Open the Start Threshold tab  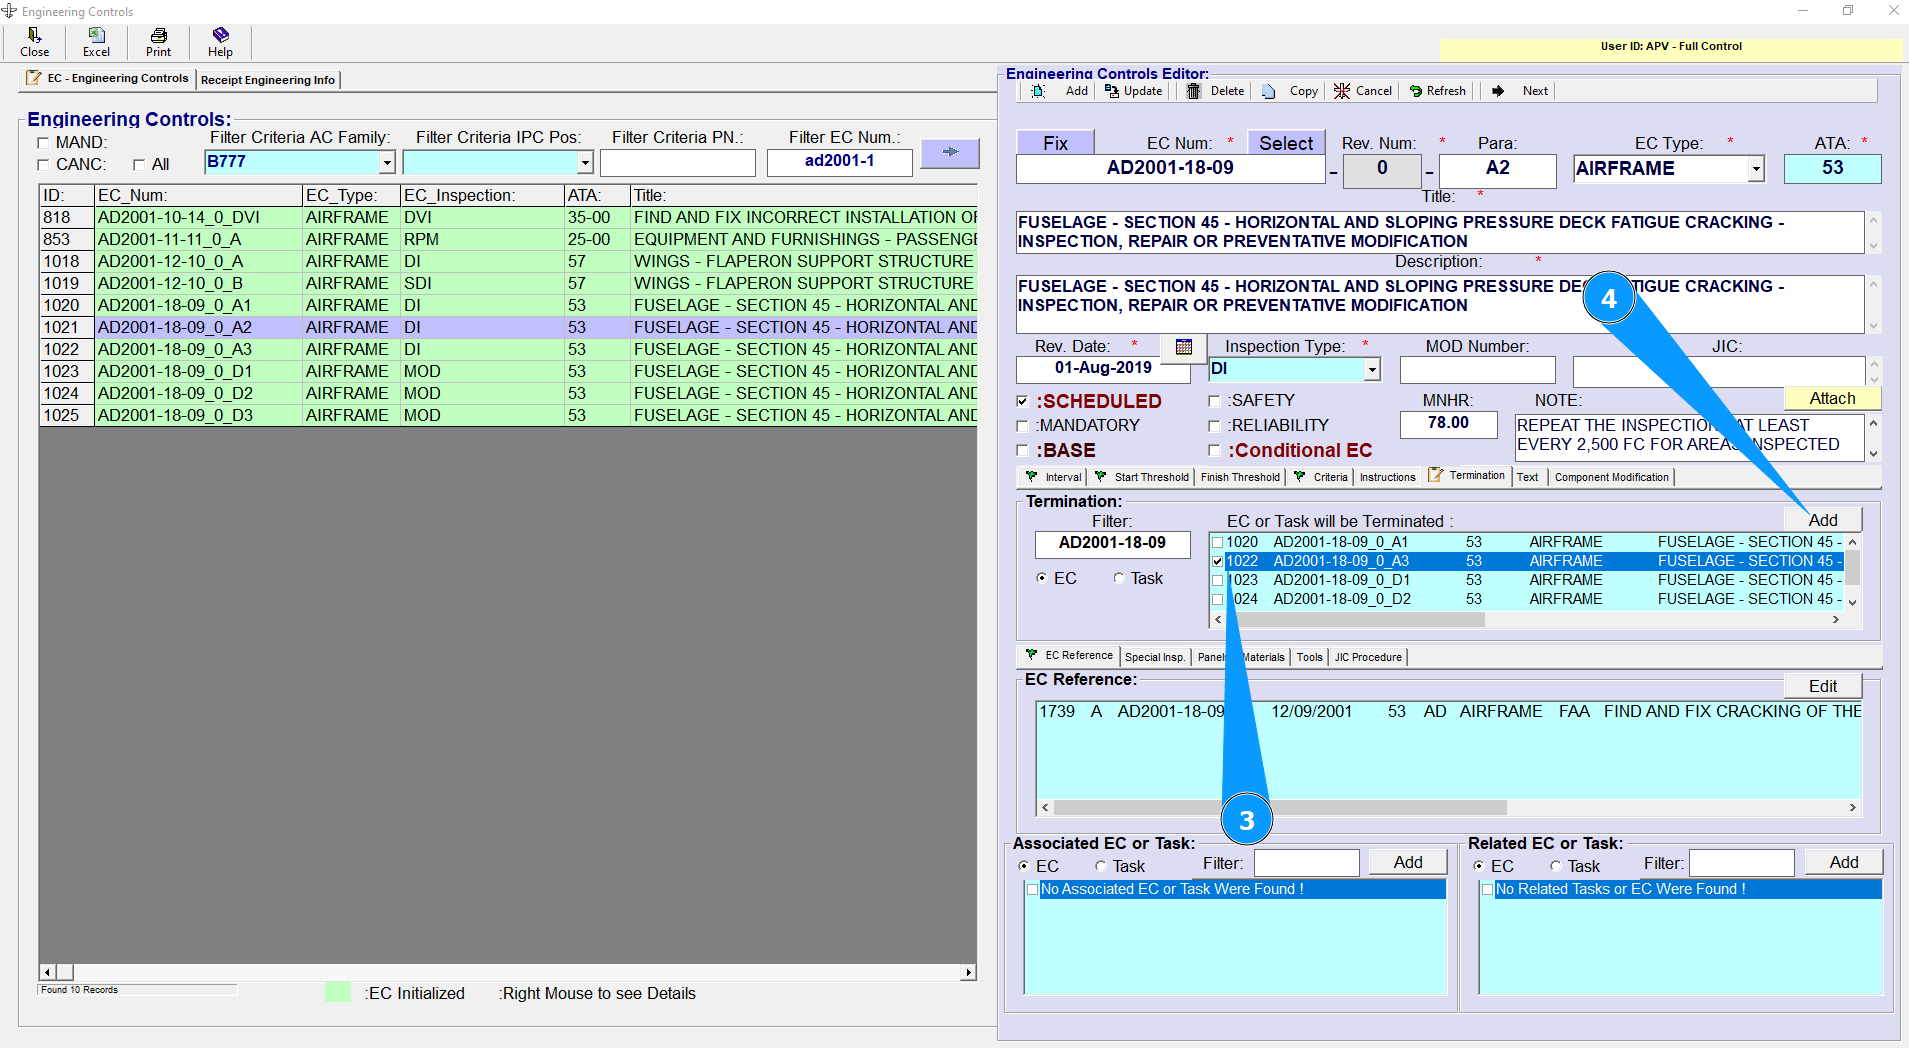[1150, 477]
